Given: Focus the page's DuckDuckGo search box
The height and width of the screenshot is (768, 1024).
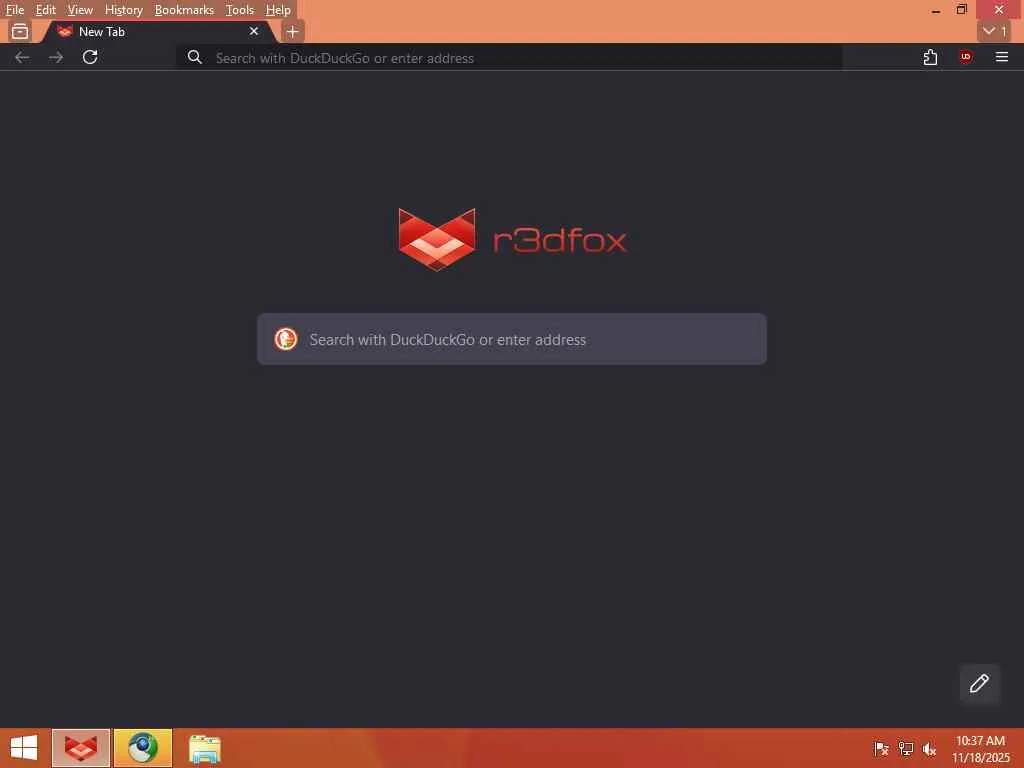Looking at the screenshot, I should [x=512, y=339].
